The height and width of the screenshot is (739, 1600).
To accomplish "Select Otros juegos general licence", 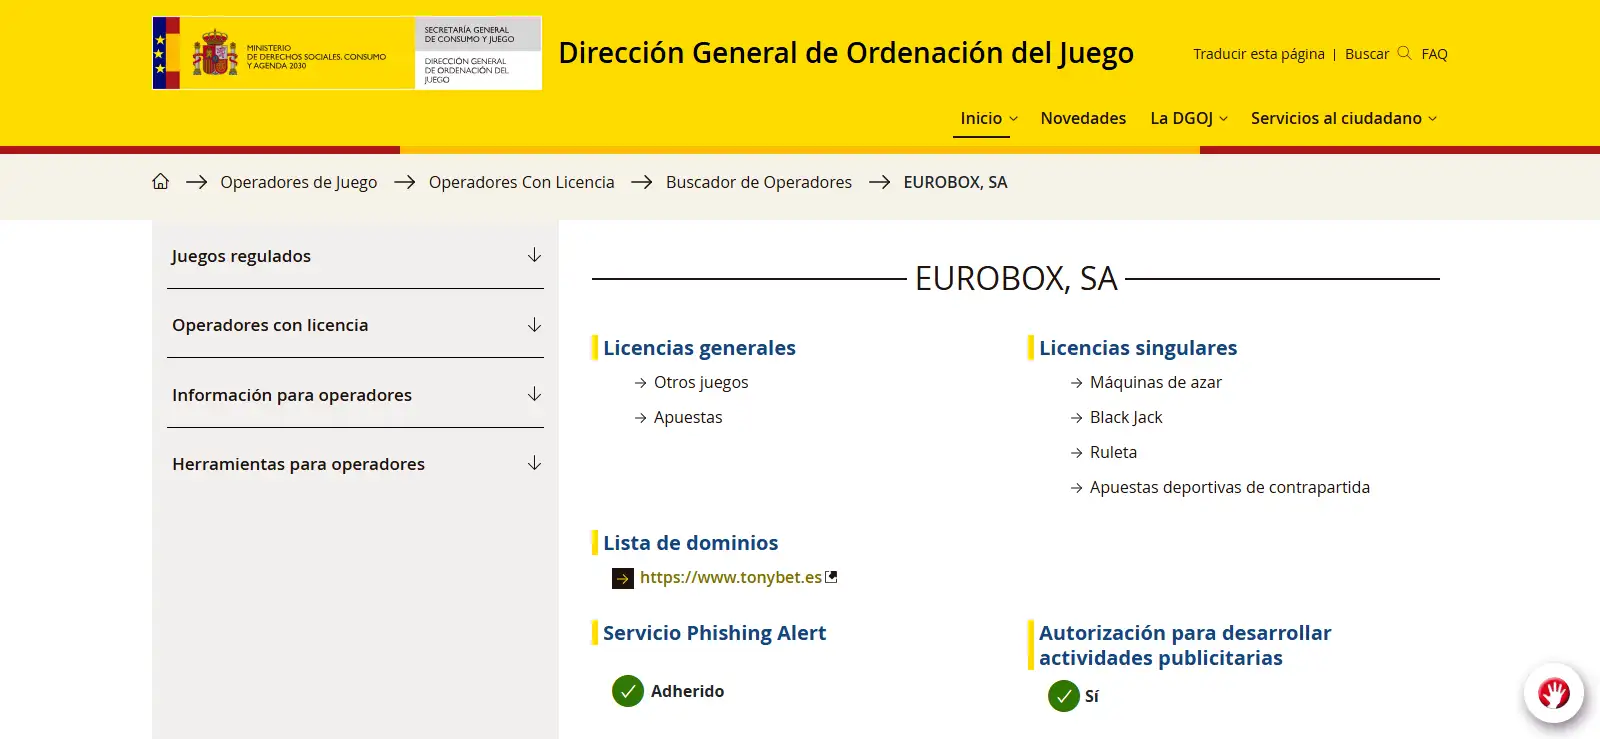I will pyautogui.click(x=701, y=382).
